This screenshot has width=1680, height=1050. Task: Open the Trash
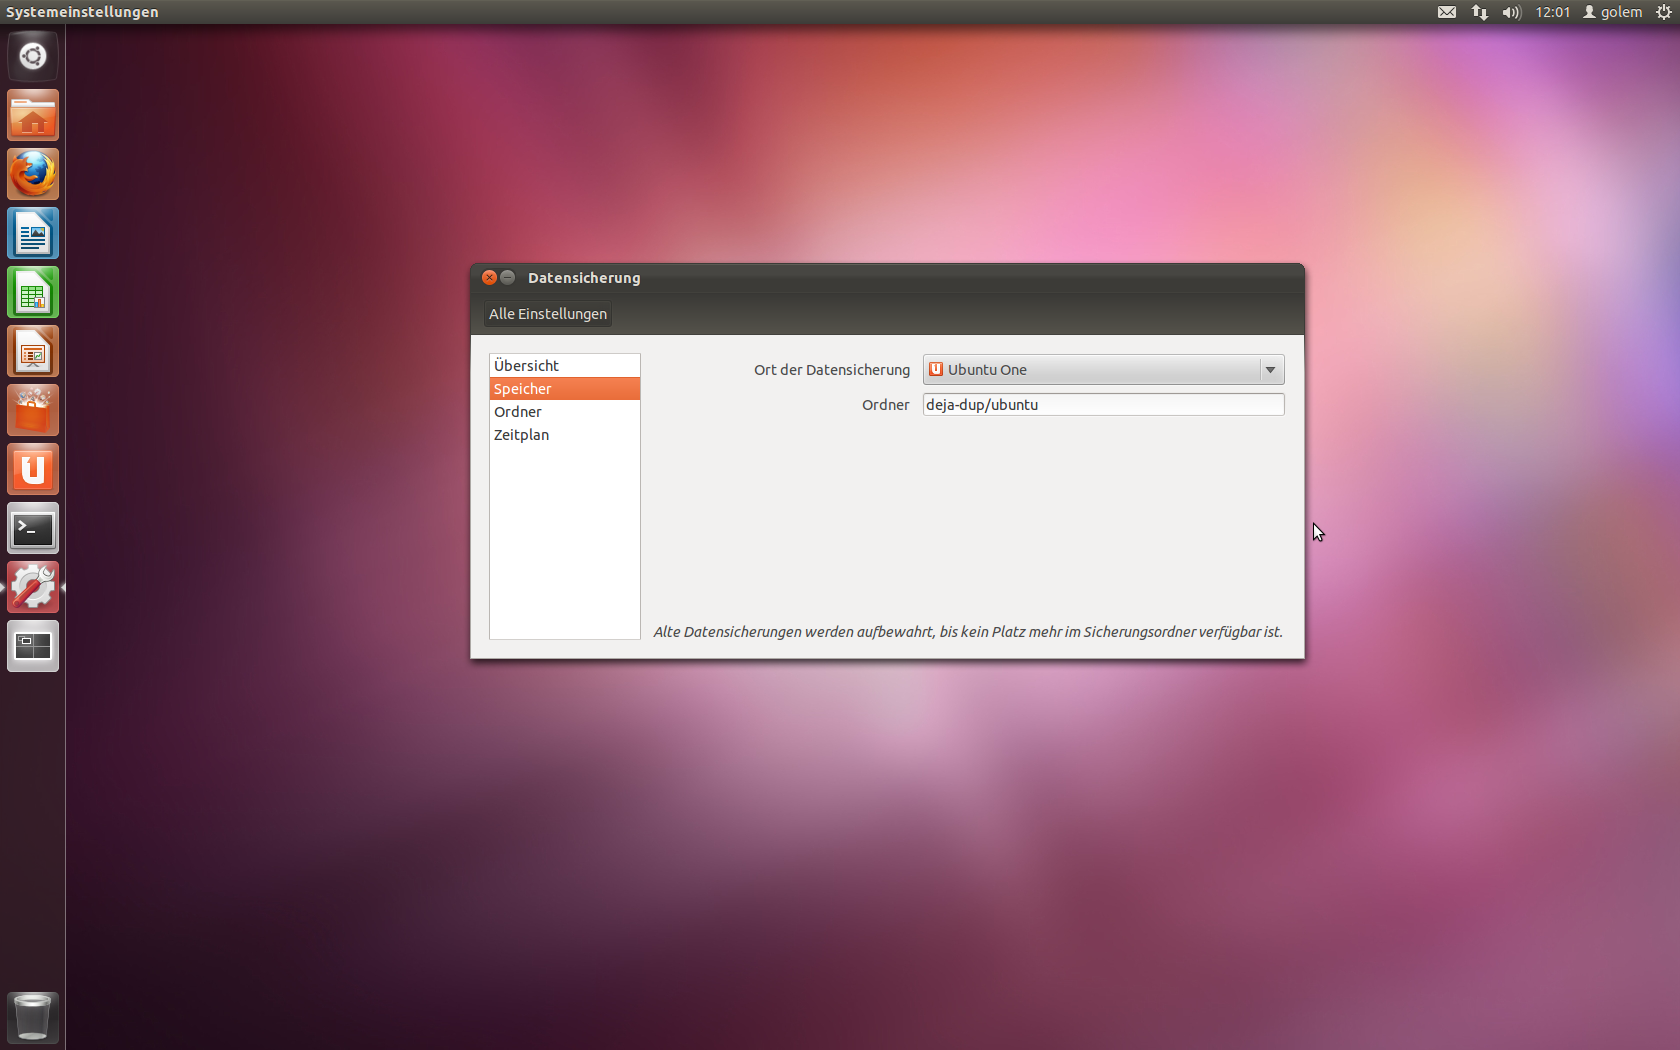point(33,1016)
